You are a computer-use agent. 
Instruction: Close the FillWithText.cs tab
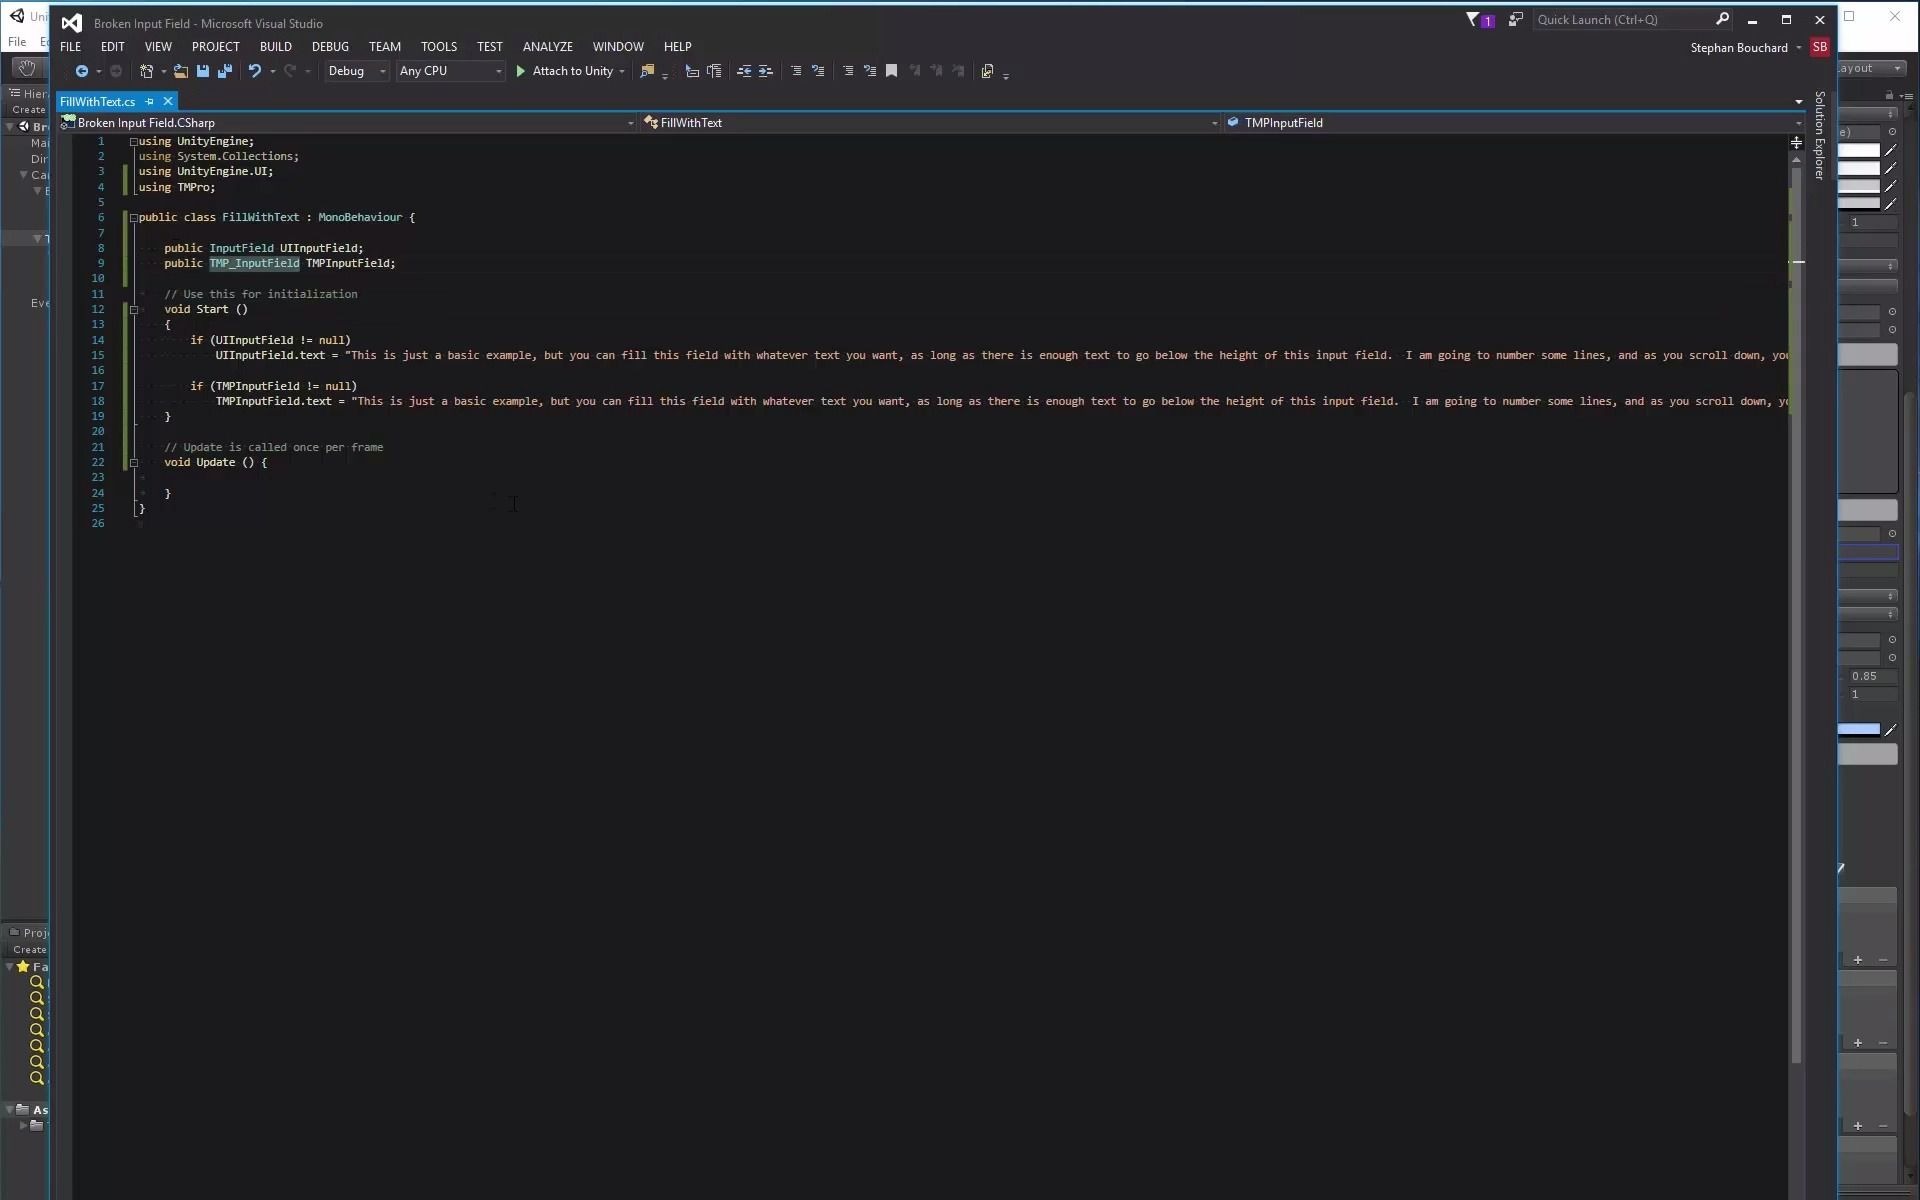click(167, 101)
